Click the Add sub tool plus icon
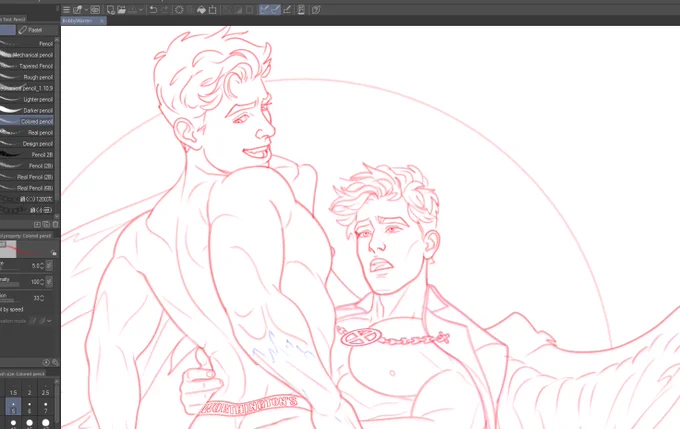680x429 pixels. pos(37,224)
